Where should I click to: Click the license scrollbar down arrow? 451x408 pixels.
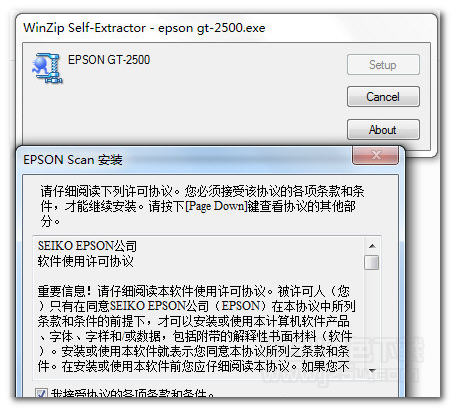coord(372,370)
